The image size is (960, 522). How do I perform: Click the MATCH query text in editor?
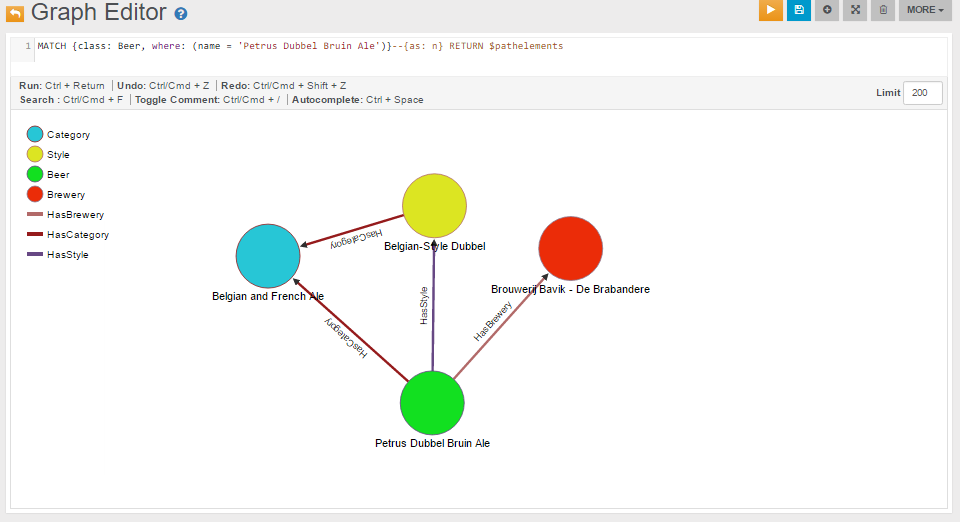(x=300, y=46)
